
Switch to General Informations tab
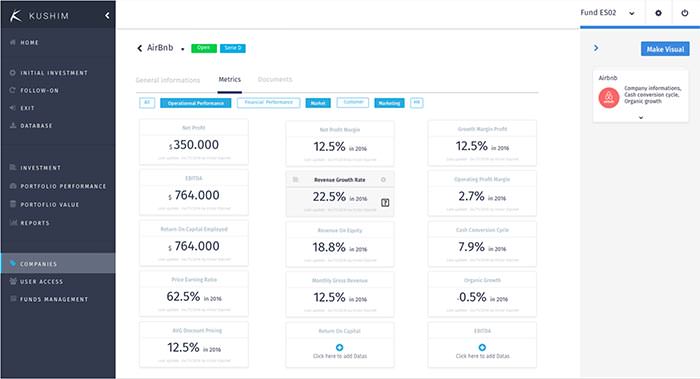[168, 80]
